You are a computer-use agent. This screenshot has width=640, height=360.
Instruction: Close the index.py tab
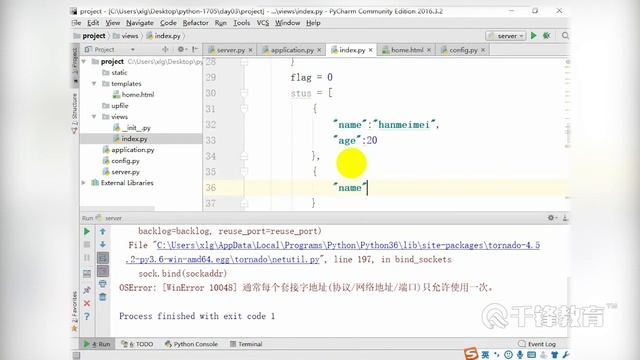tap(371, 50)
